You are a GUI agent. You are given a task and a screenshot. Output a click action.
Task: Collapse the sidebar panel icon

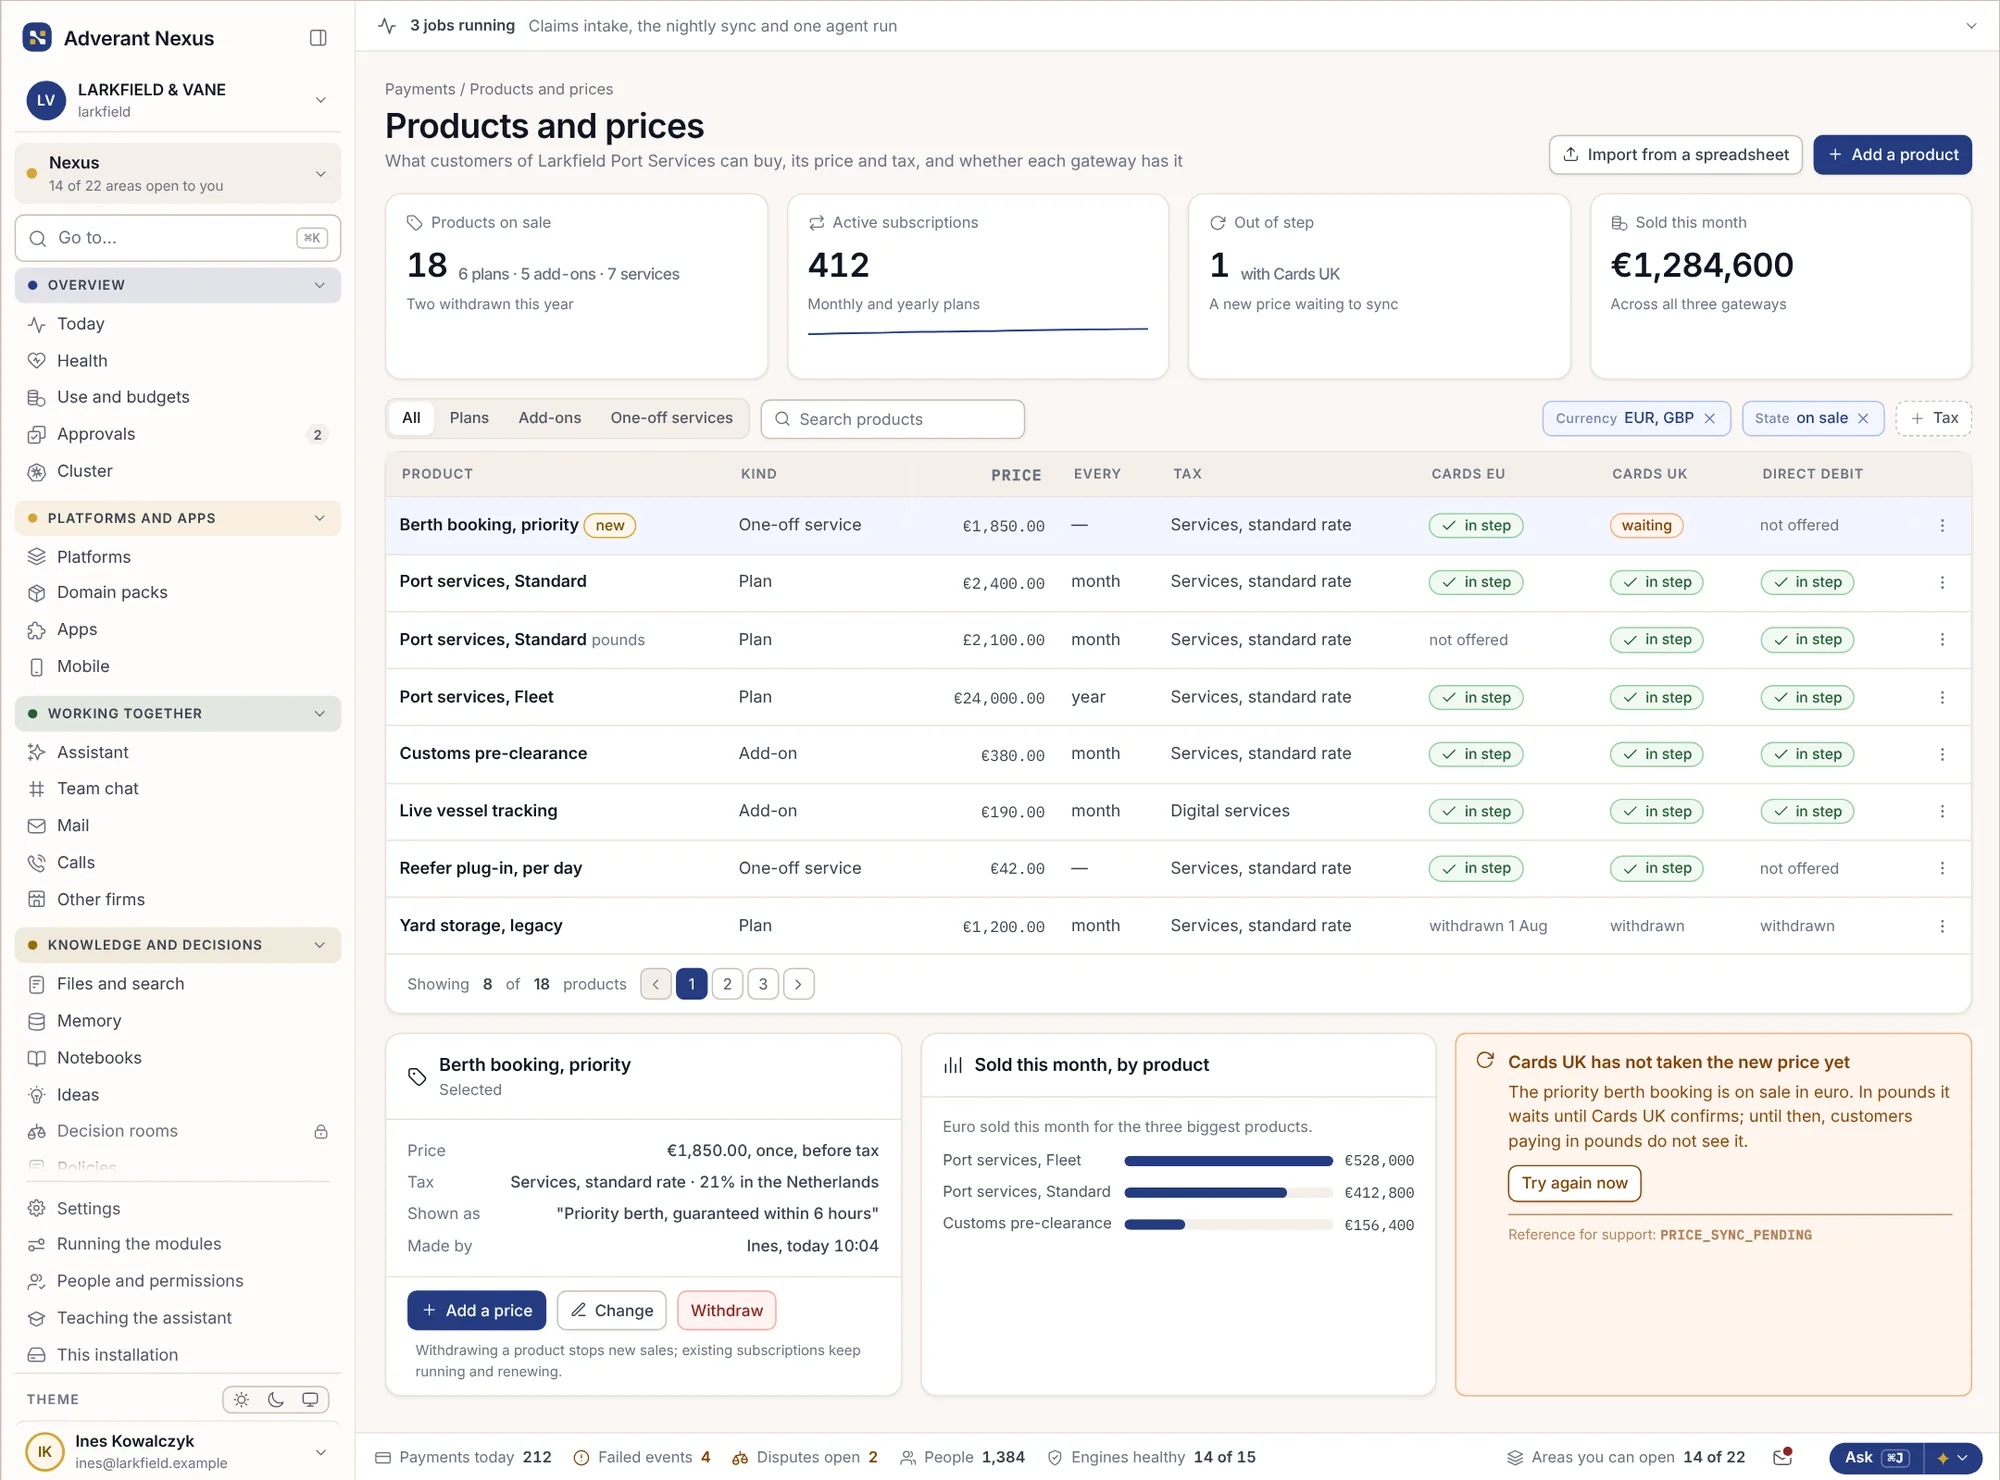coord(318,38)
